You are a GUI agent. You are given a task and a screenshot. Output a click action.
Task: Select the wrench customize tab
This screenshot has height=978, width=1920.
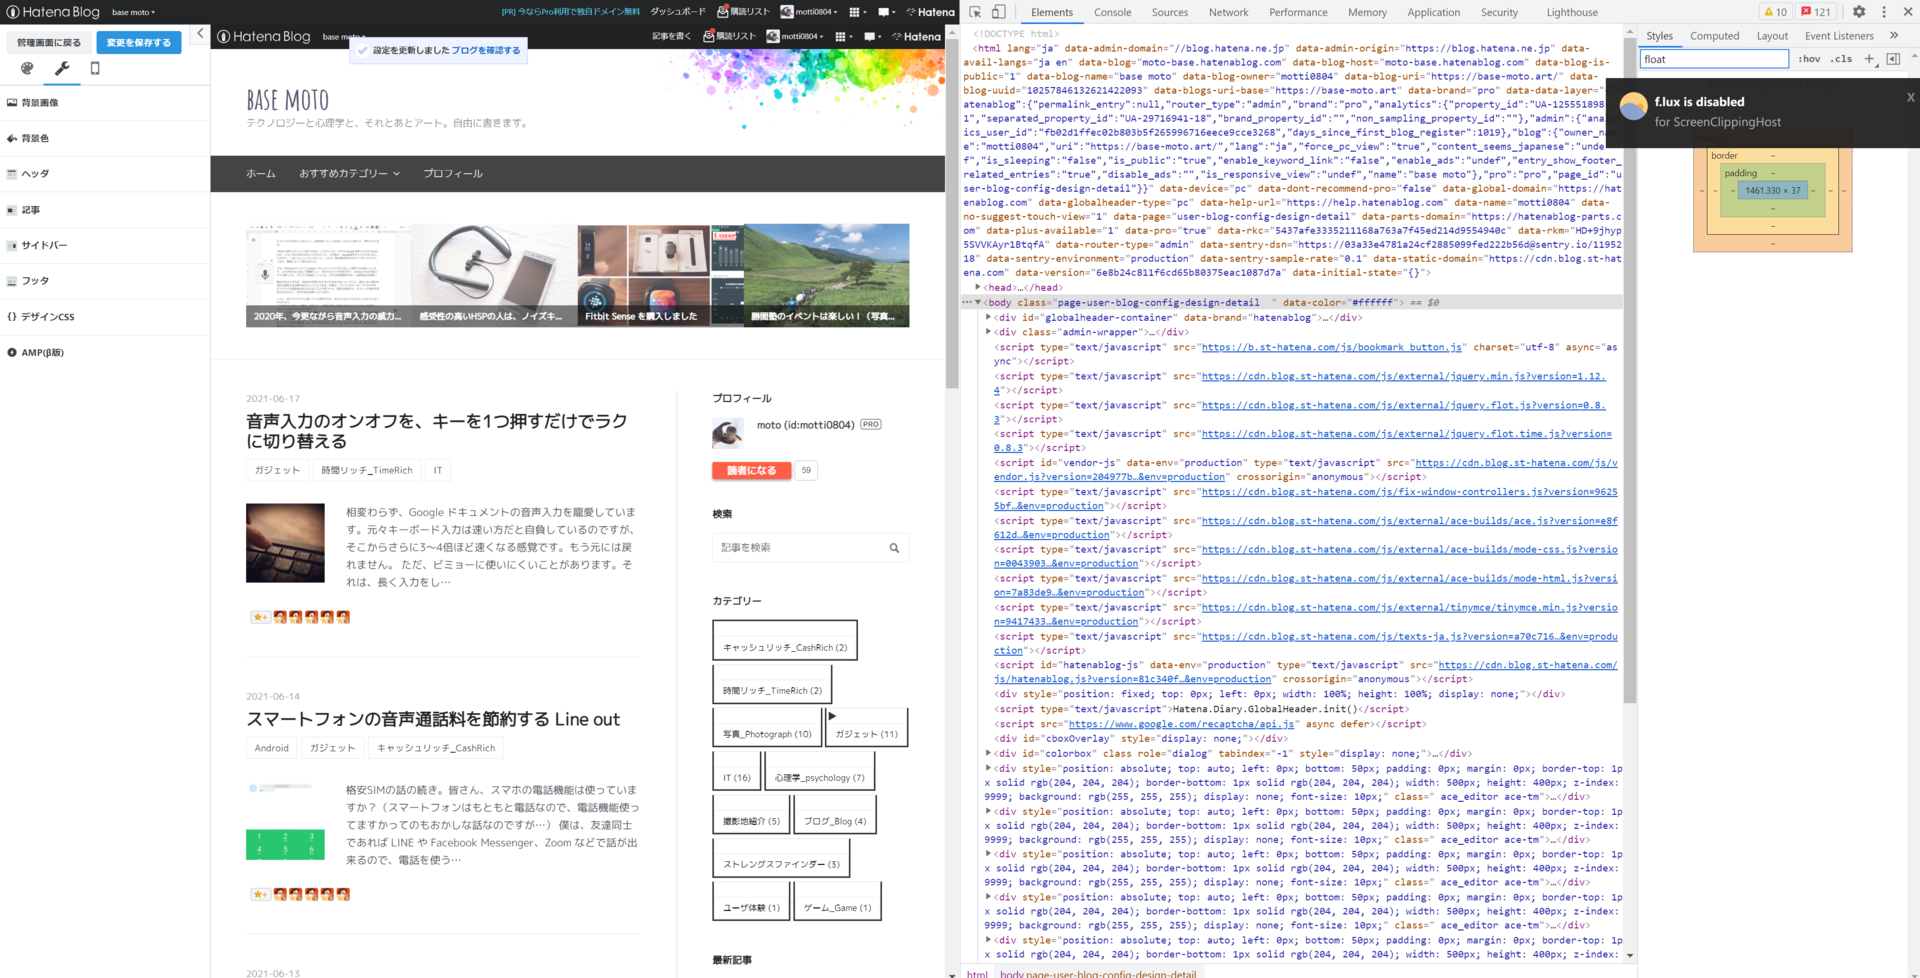[61, 68]
